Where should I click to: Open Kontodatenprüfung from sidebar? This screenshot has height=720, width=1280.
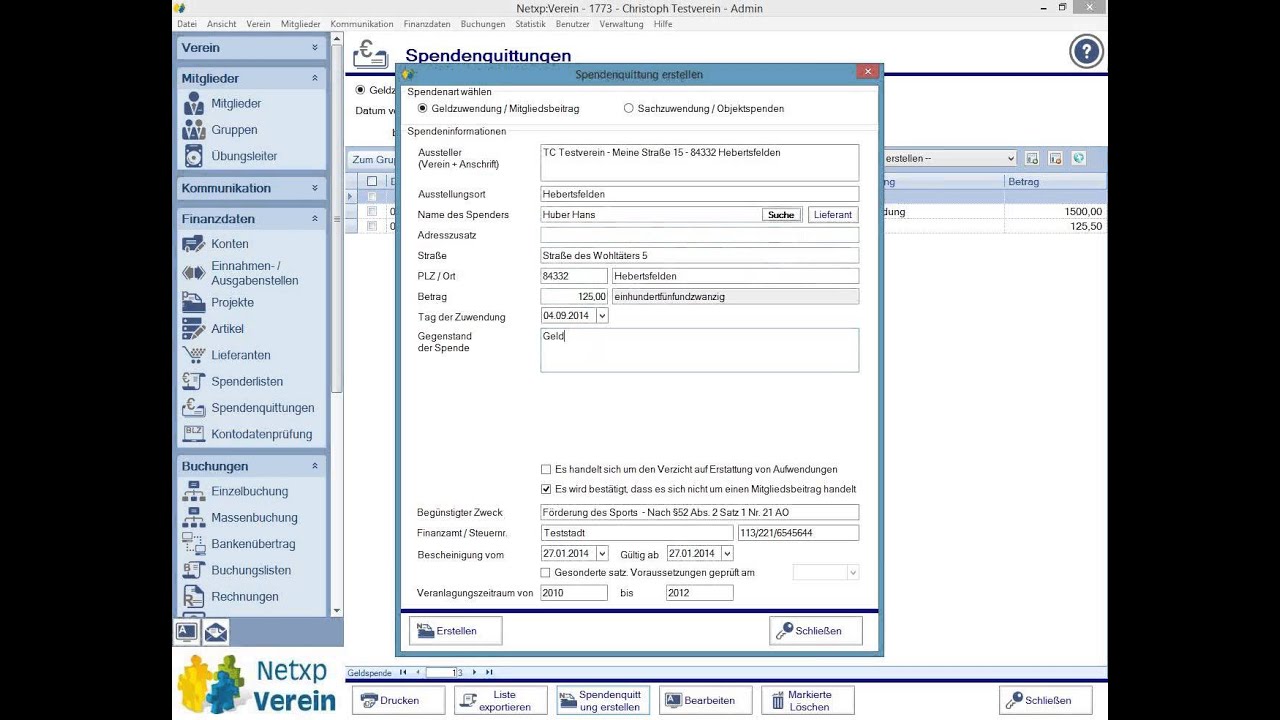194,434
